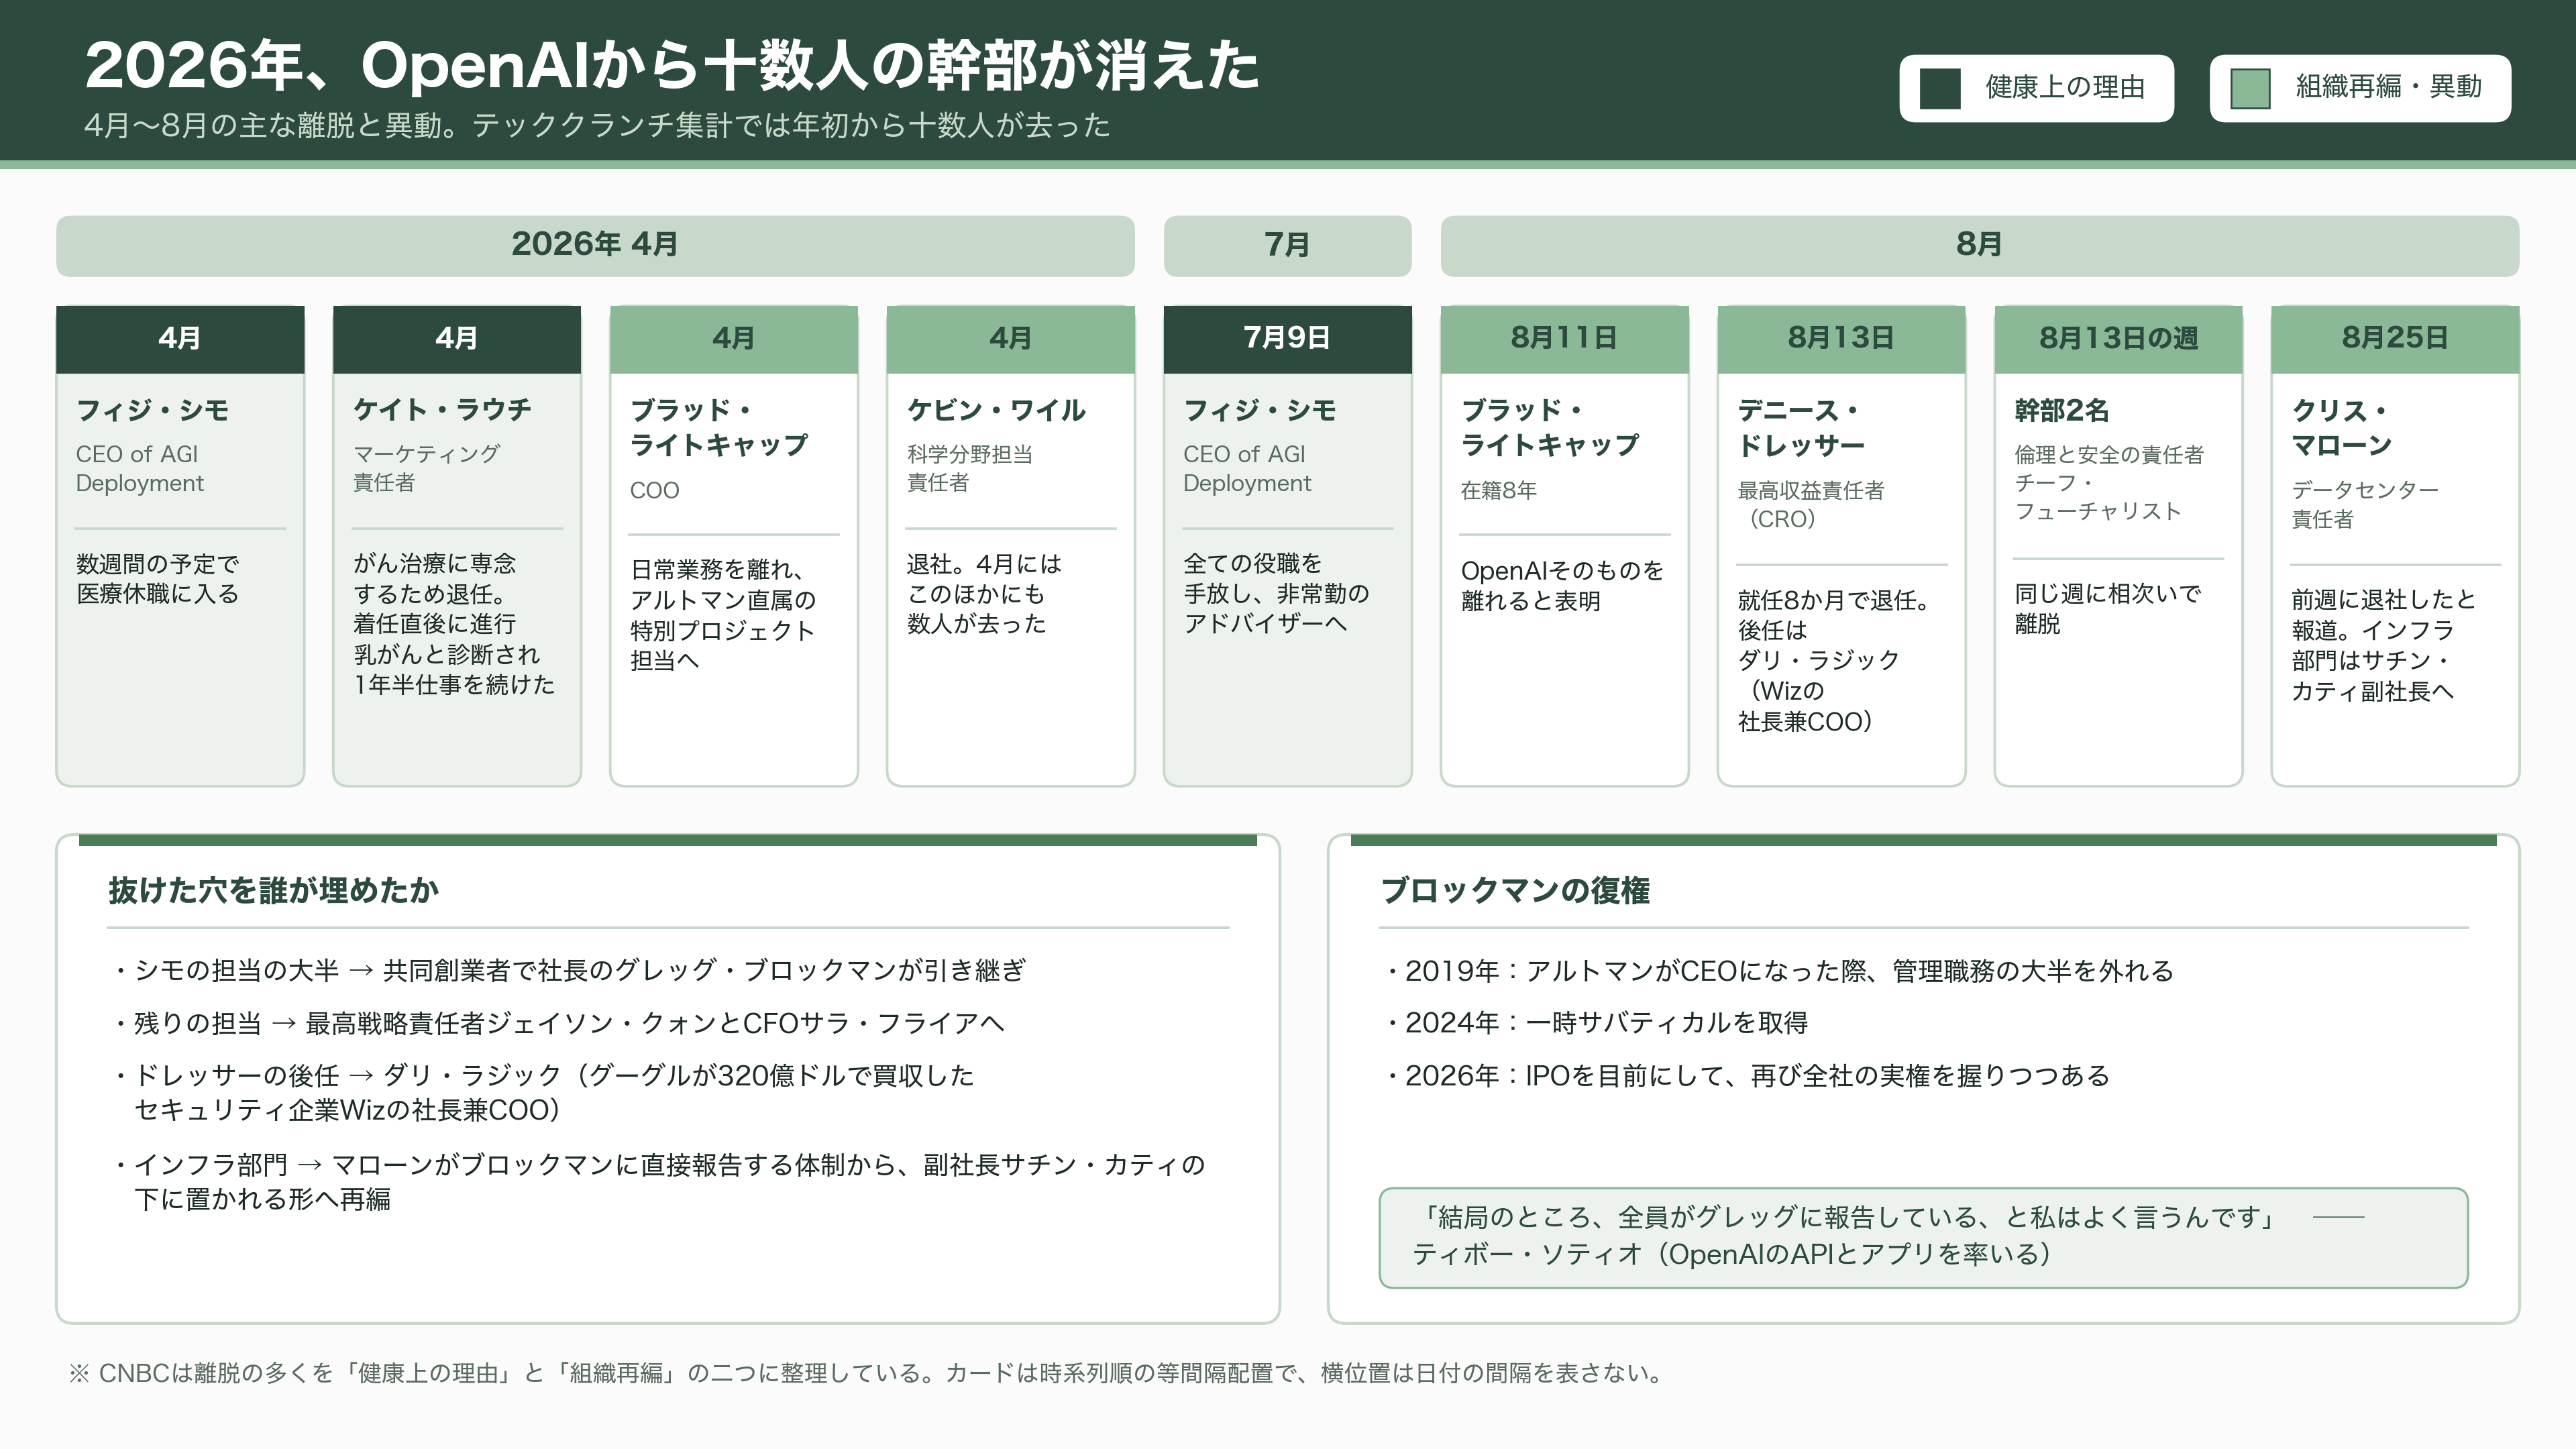
Task: Click the 在籍8年 label
Action: click(x=1498, y=490)
